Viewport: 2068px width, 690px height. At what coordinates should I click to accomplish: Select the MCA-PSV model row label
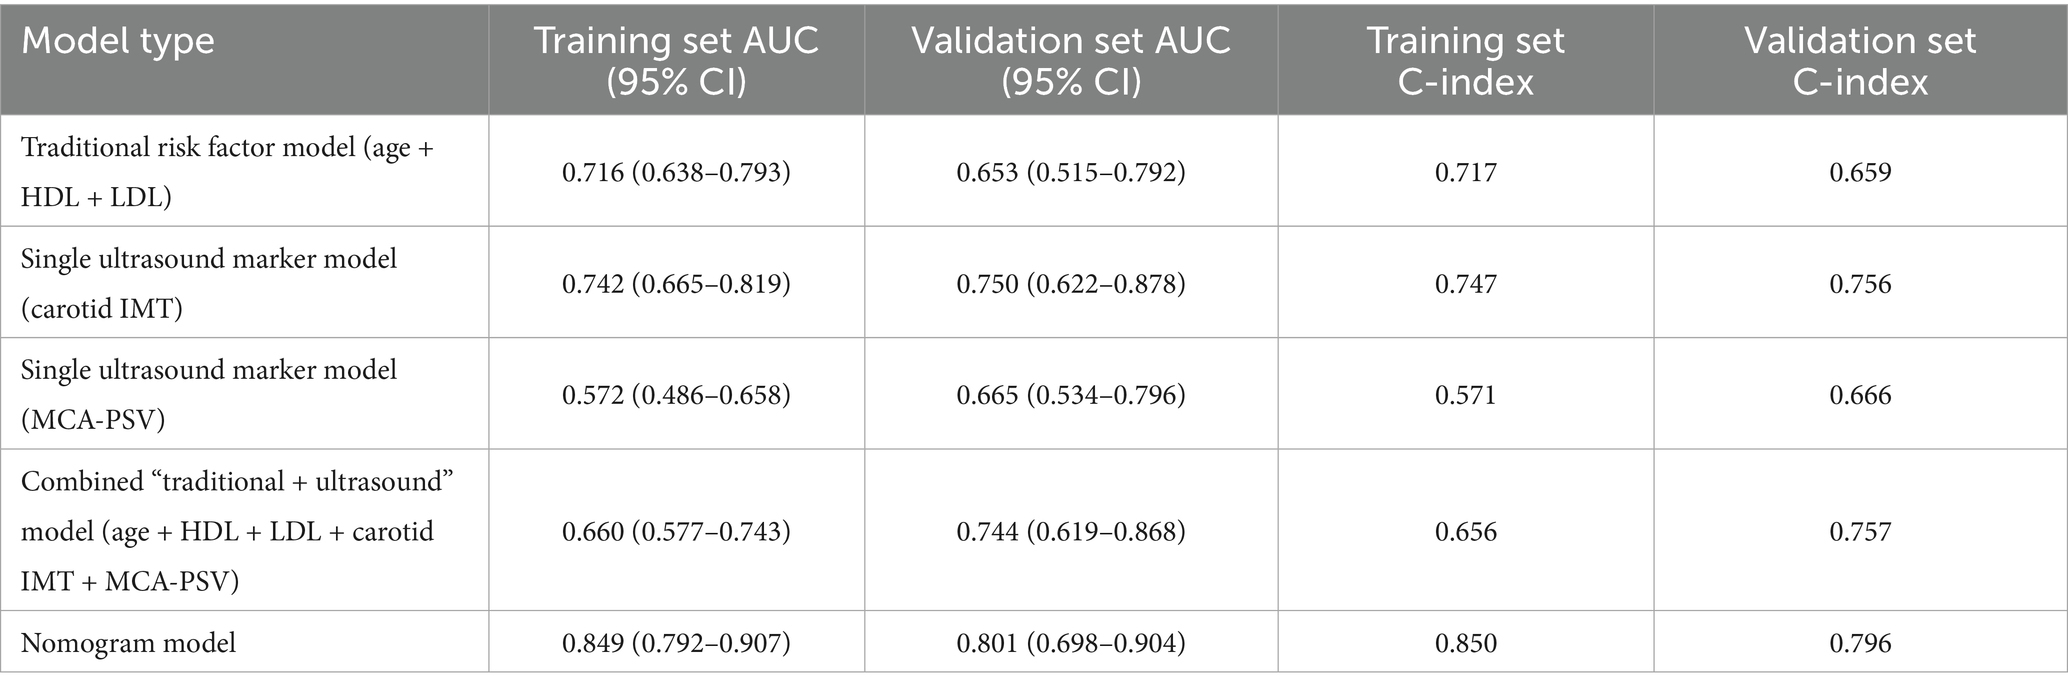click(209, 395)
